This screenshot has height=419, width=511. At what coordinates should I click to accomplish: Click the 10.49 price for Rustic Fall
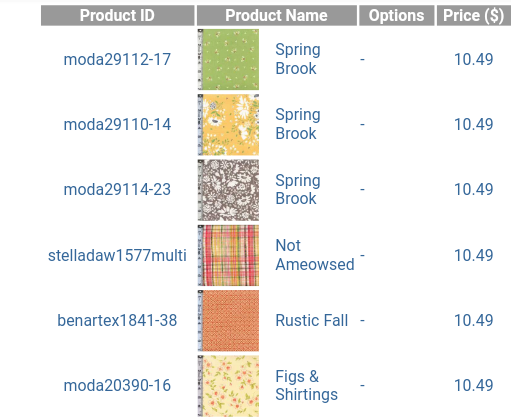pyautogui.click(x=474, y=320)
